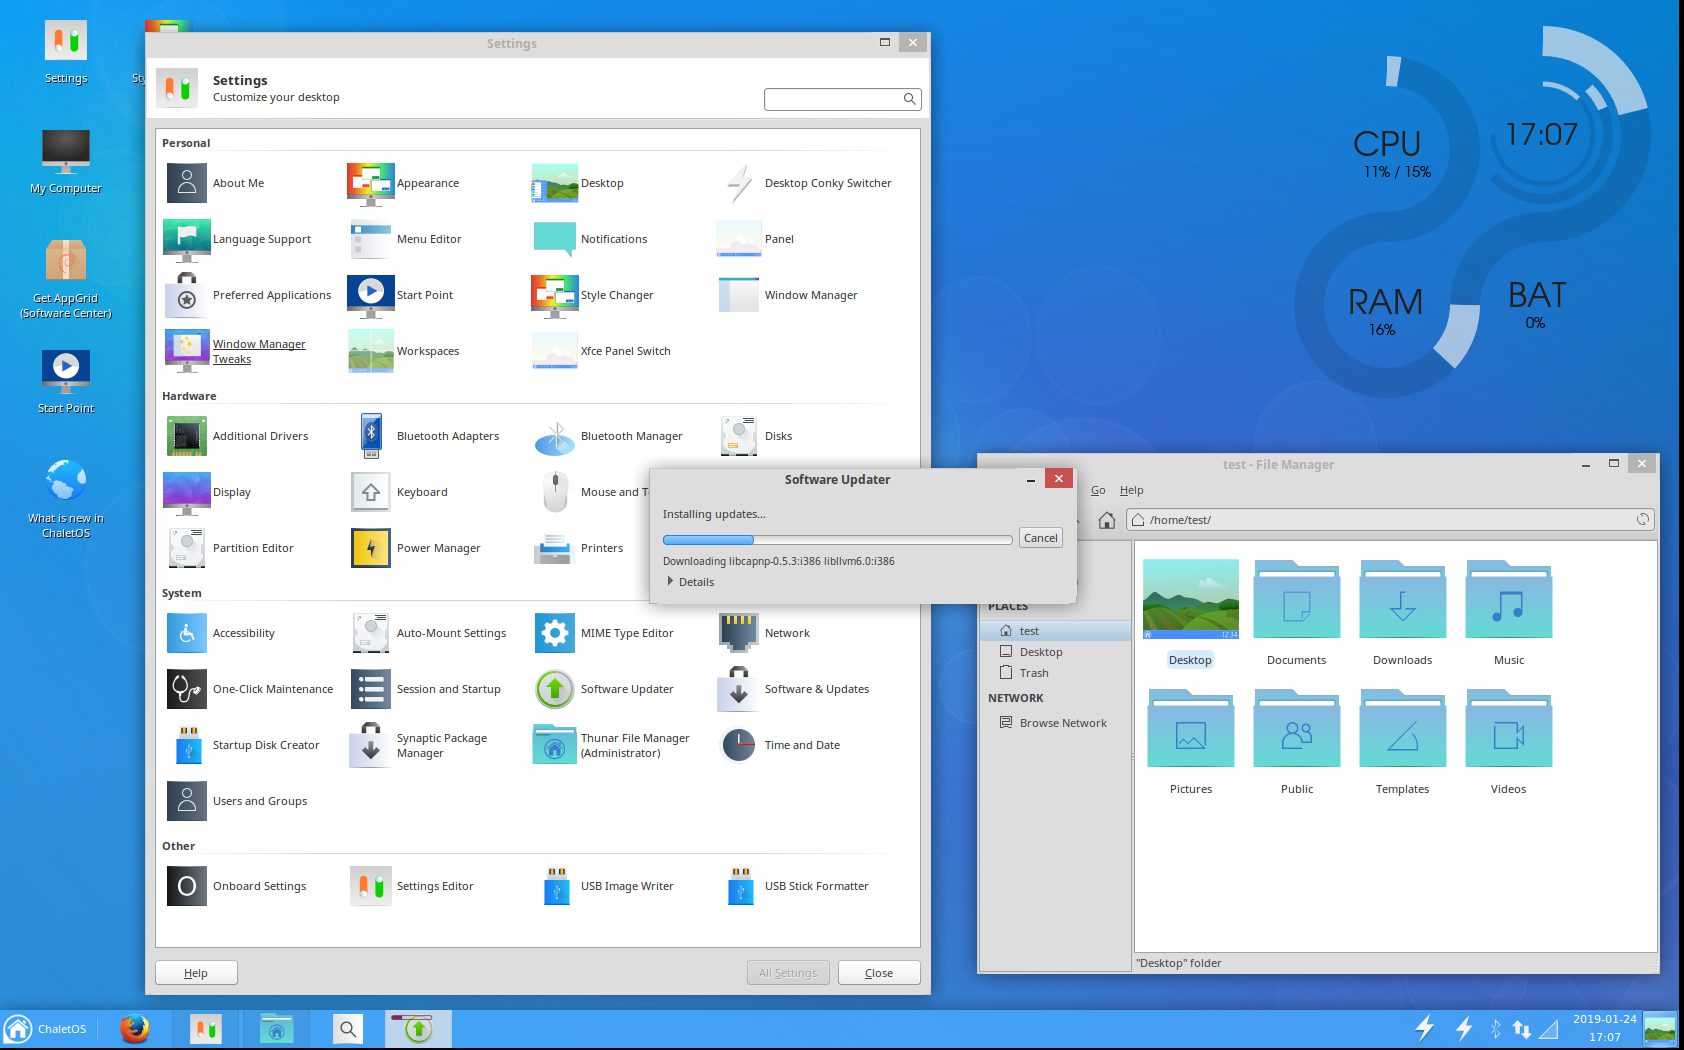Click the update installation progress bar

pos(837,540)
